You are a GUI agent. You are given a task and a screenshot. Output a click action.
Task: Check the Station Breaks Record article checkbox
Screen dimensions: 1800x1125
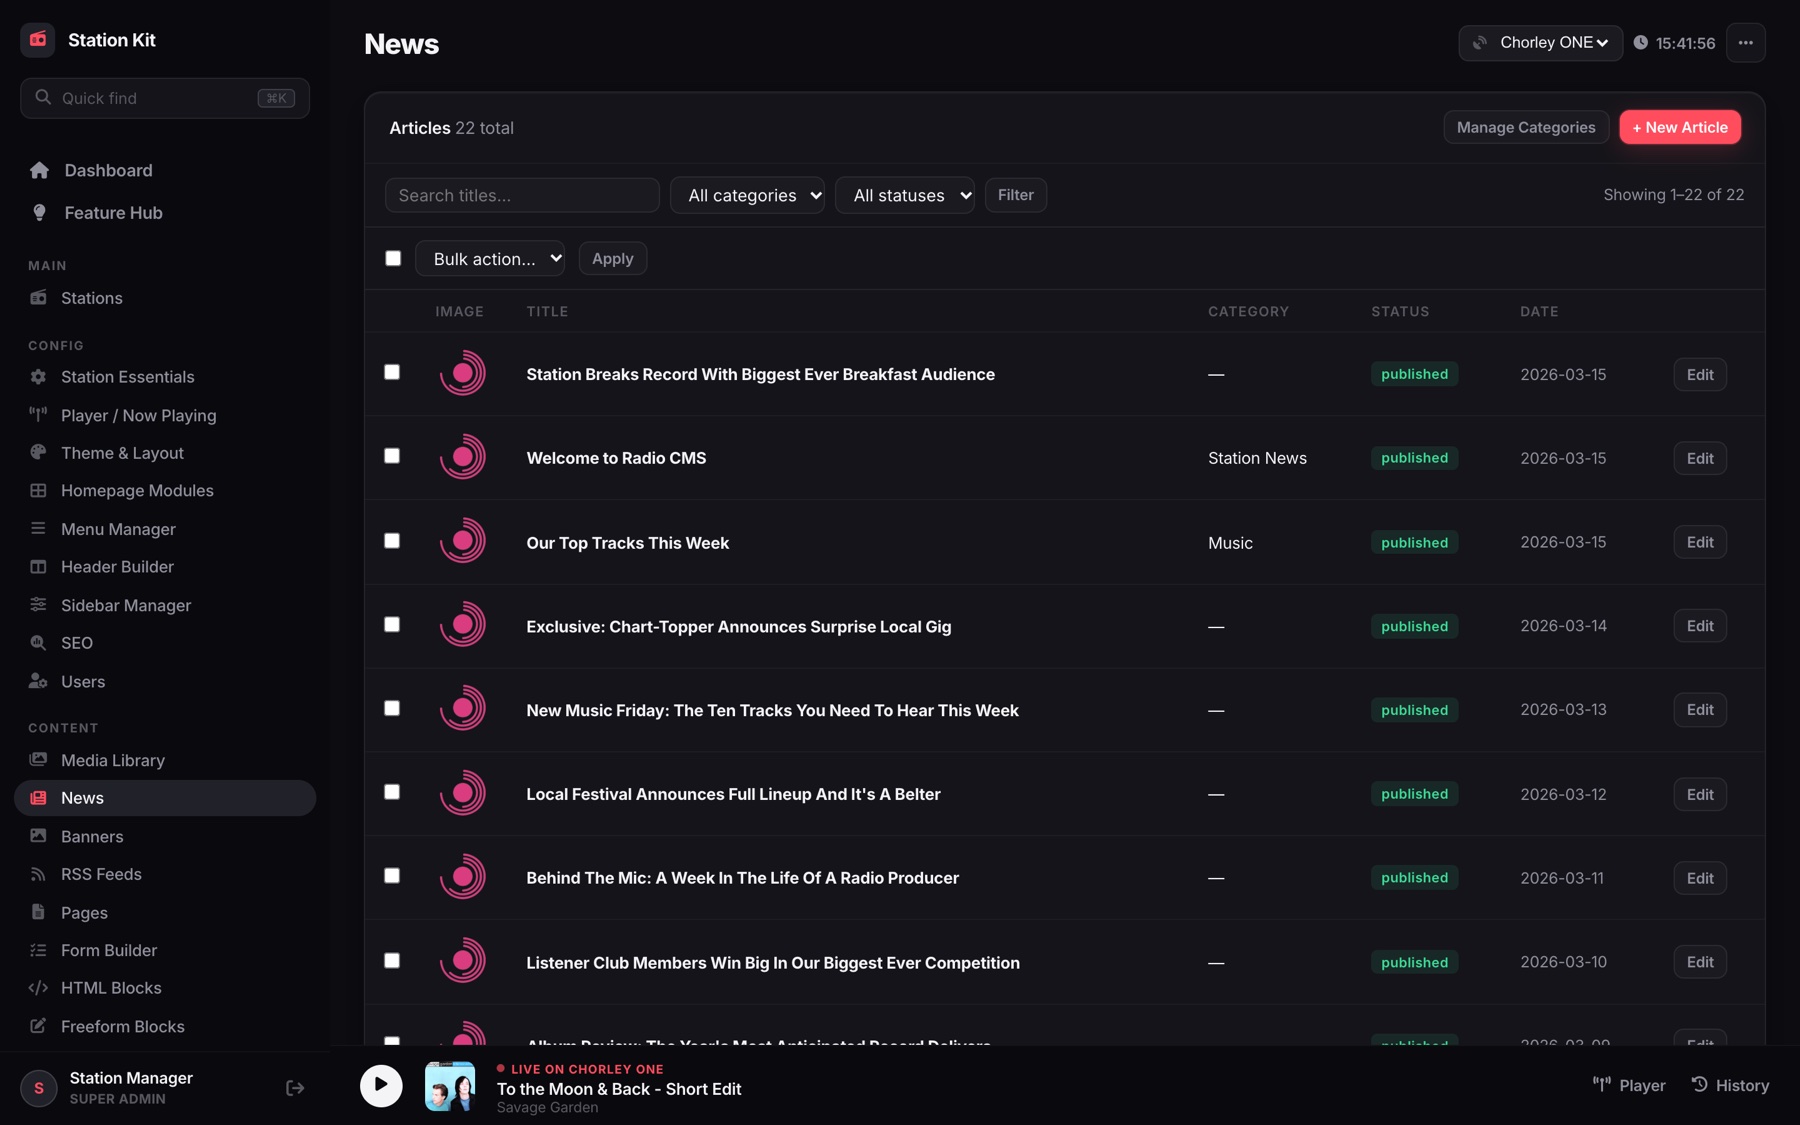click(392, 372)
